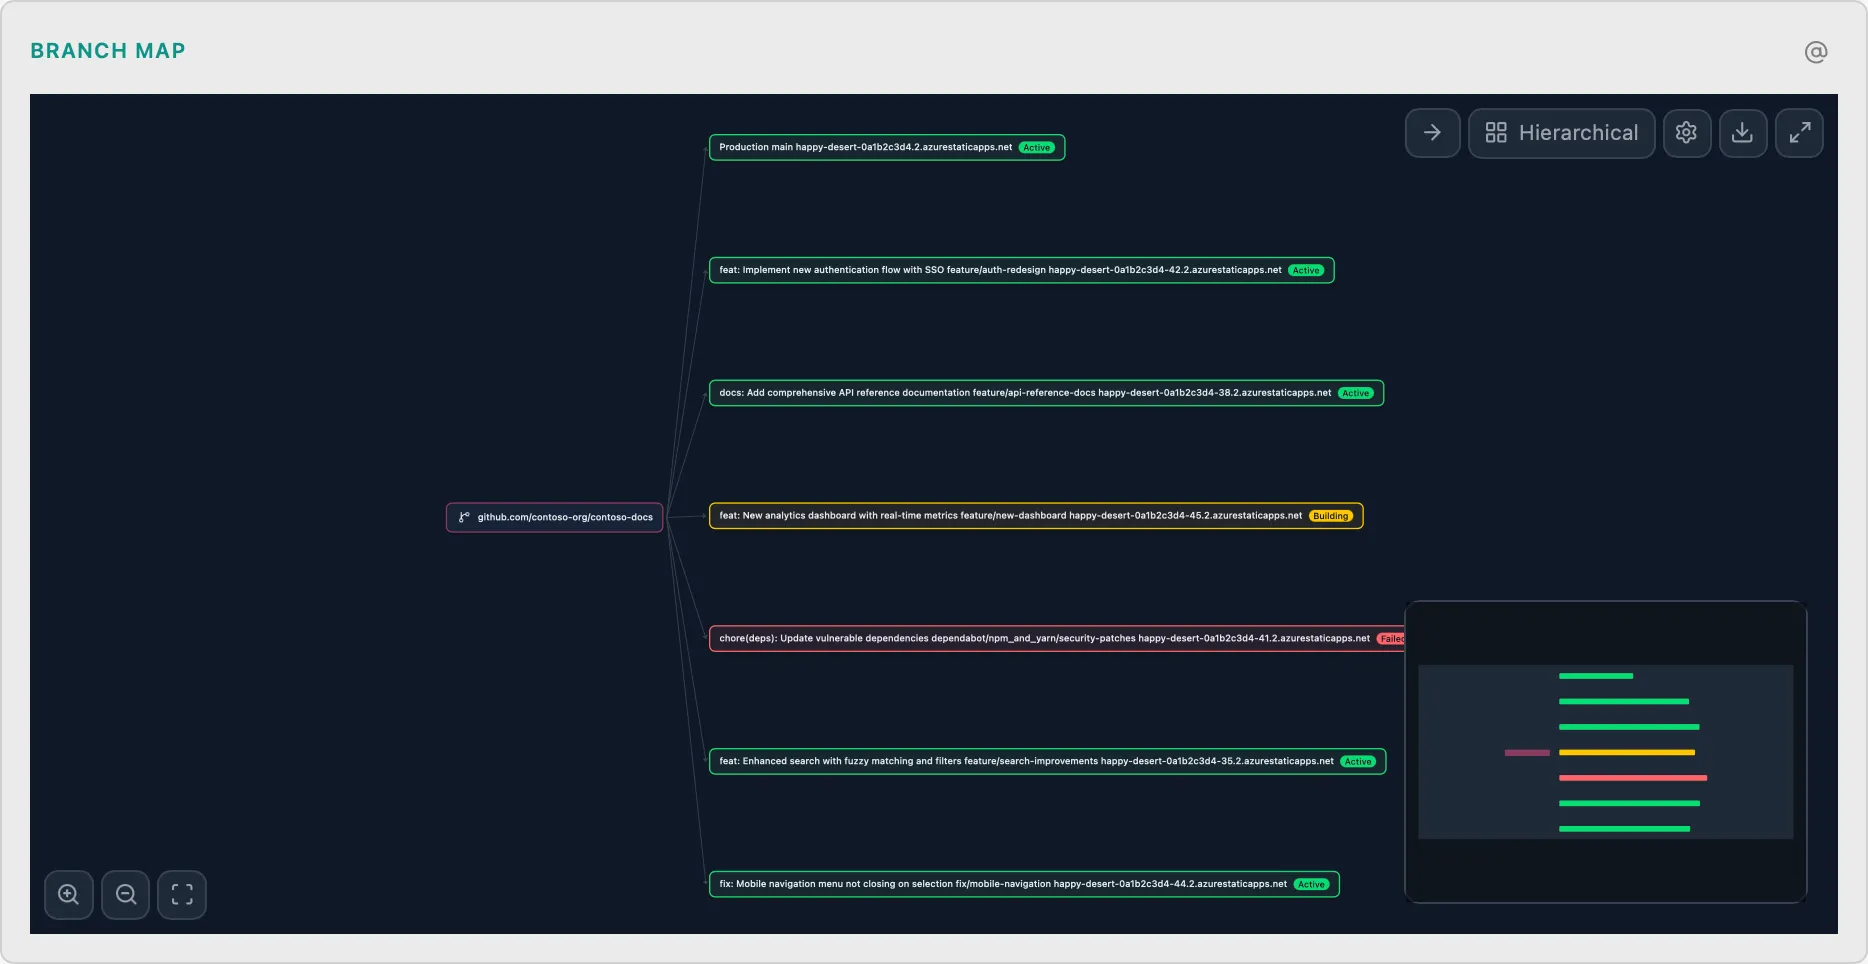Click the minimap overview panel
Screen dimensions: 1868x964
[x=1605, y=752]
